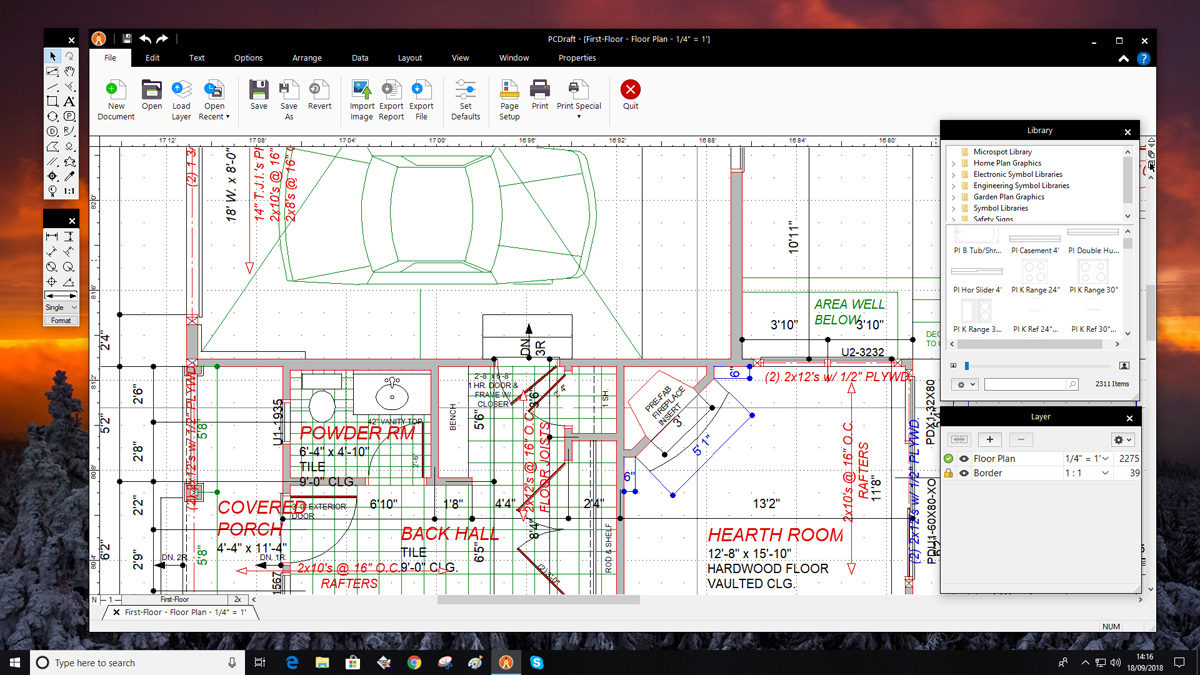Open the Layout ribbon tab
This screenshot has width=1200, height=675.
click(x=410, y=58)
